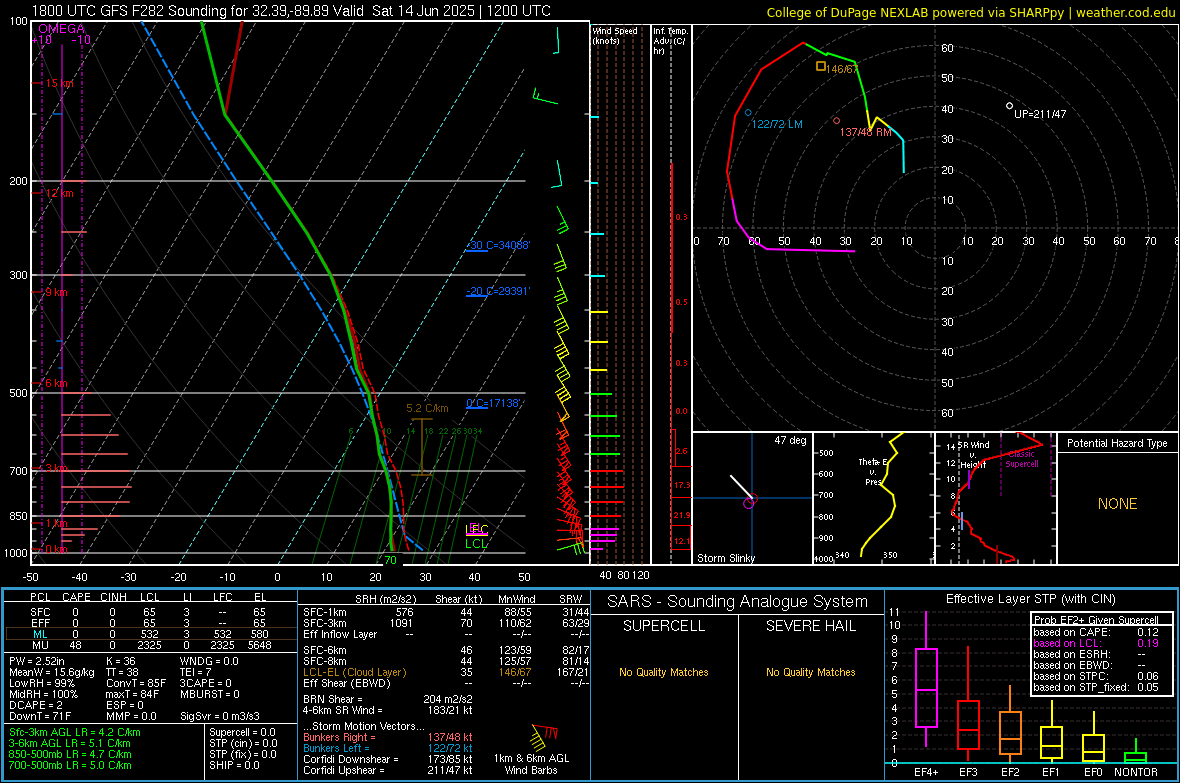
Task: Click the SigSvr = 0 m3/s3 value
Action: pos(220,716)
